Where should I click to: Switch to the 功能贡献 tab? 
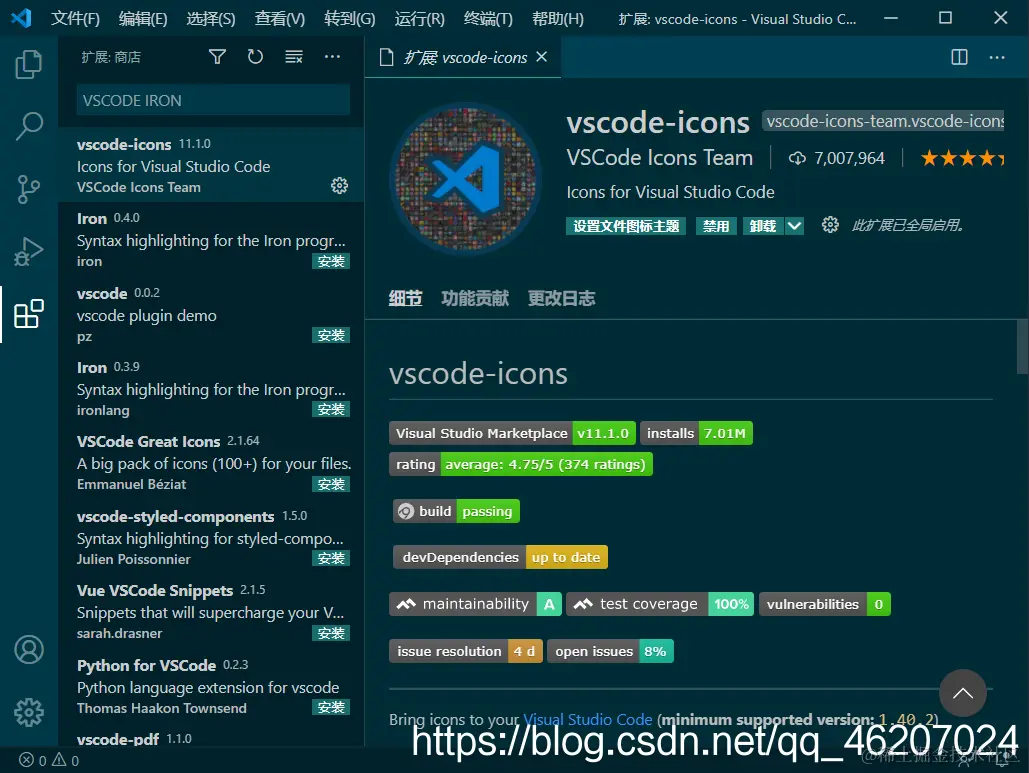pyautogui.click(x=475, y=299)
